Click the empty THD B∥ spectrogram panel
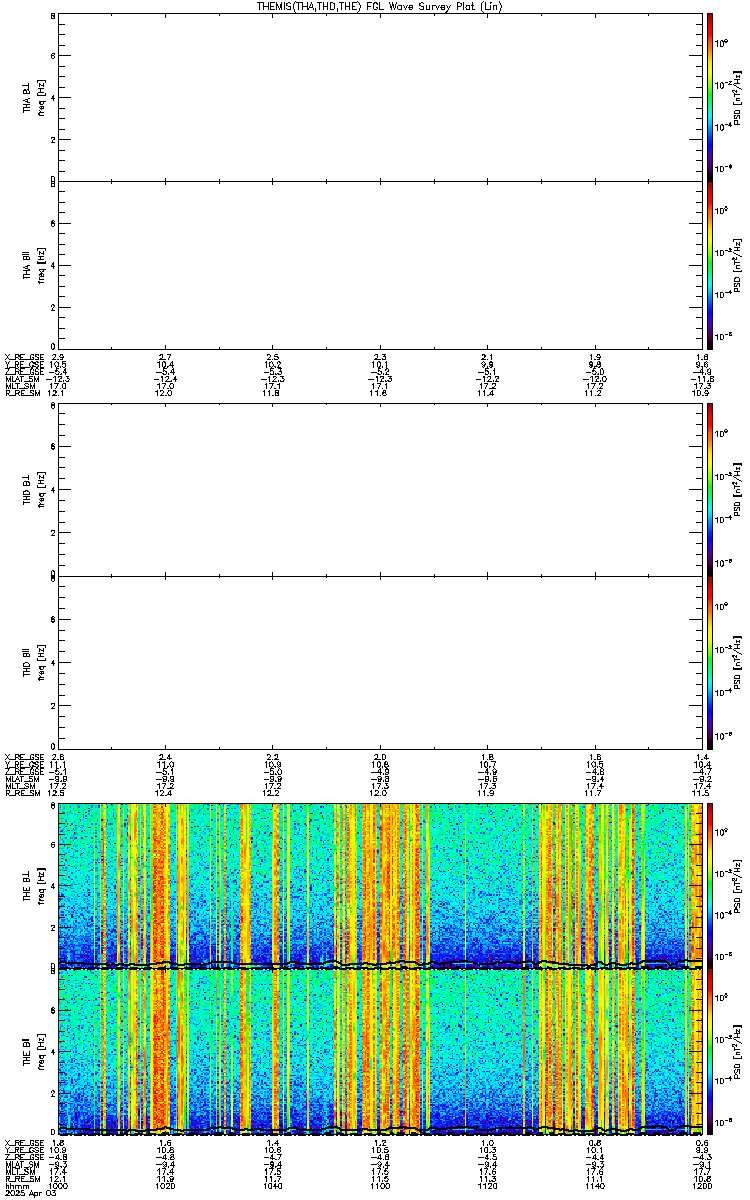The width and height of the screenshot is (750, 1200). tap(381, 660)
